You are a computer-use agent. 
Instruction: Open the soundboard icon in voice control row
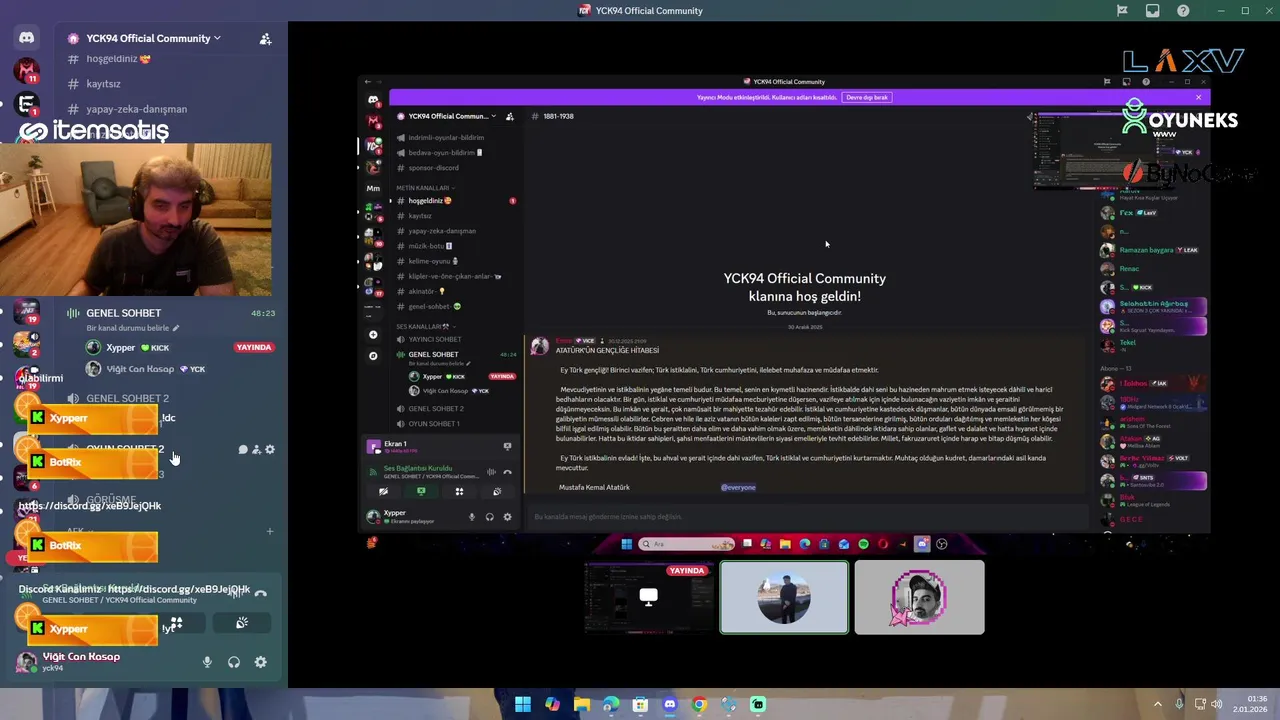[x=242, y=622]
